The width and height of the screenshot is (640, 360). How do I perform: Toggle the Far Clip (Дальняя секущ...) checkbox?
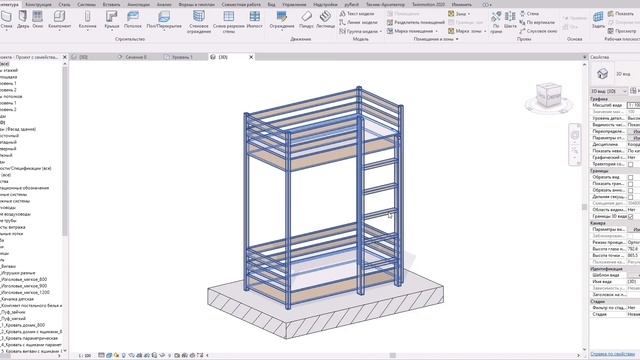tap(631, 197)
